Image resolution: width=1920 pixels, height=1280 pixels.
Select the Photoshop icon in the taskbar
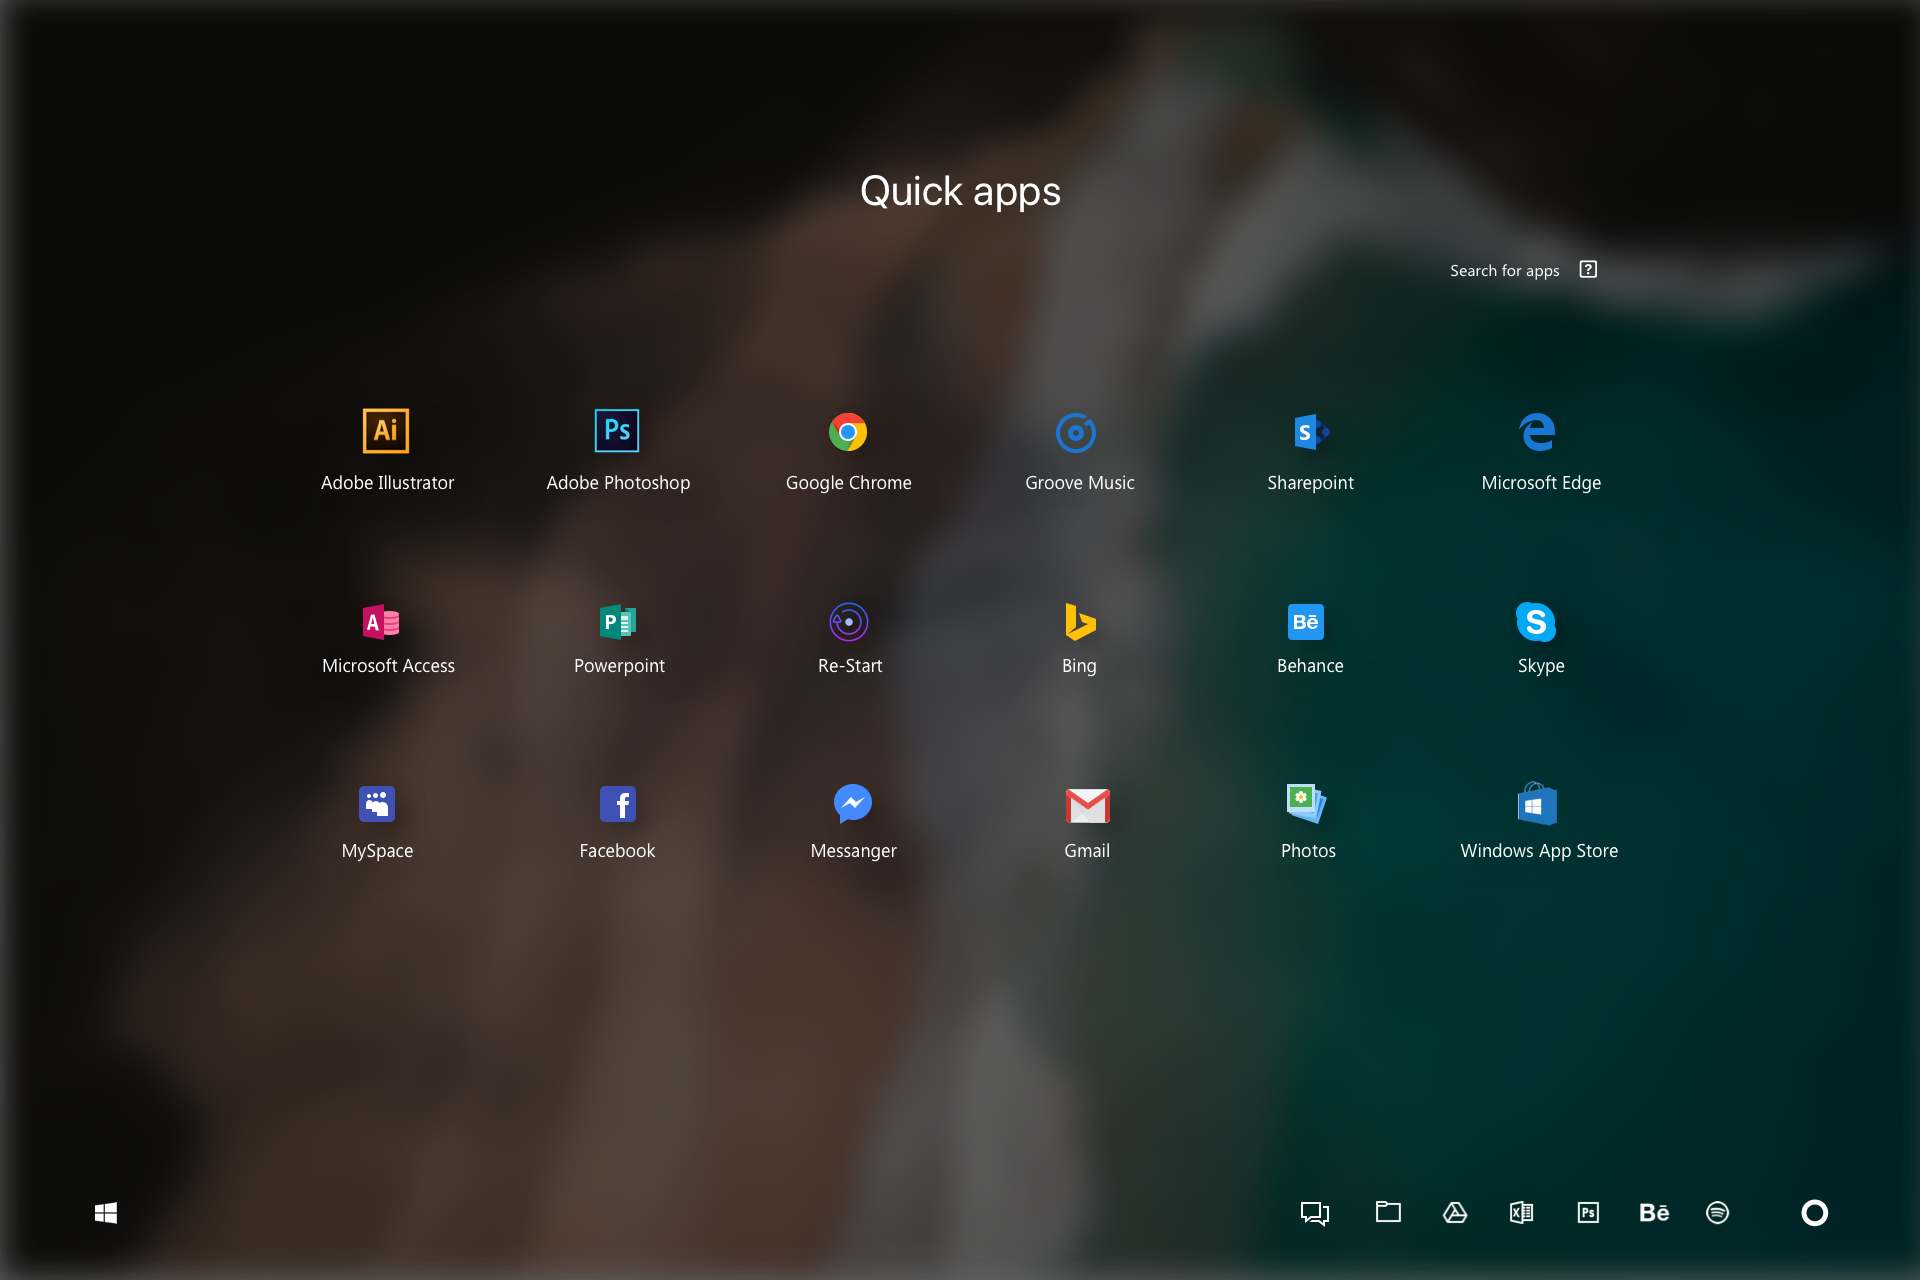(1588, 1213)
